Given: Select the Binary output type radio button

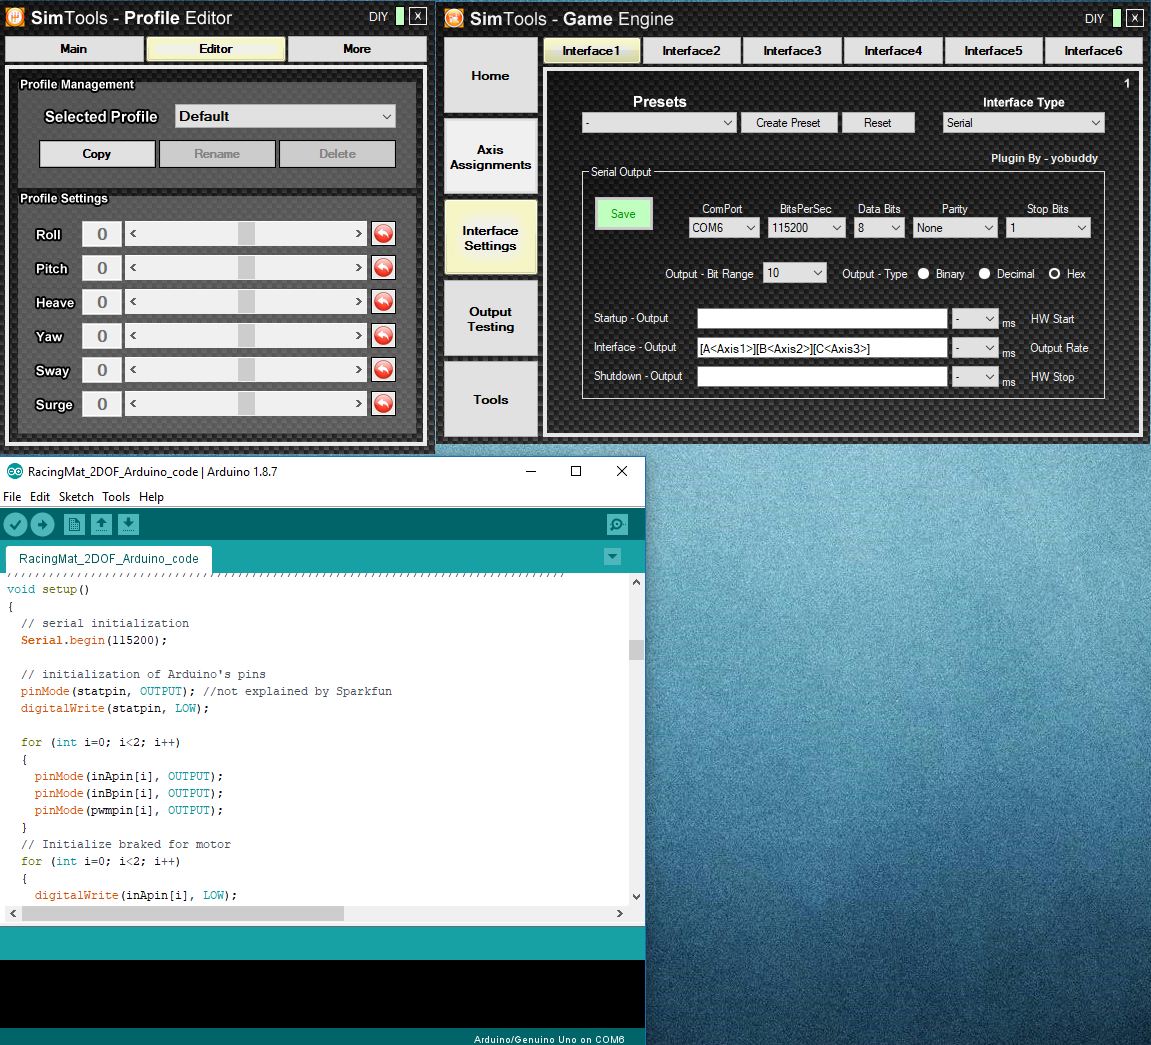Looking at the screenshot, I should pos(923,274).
